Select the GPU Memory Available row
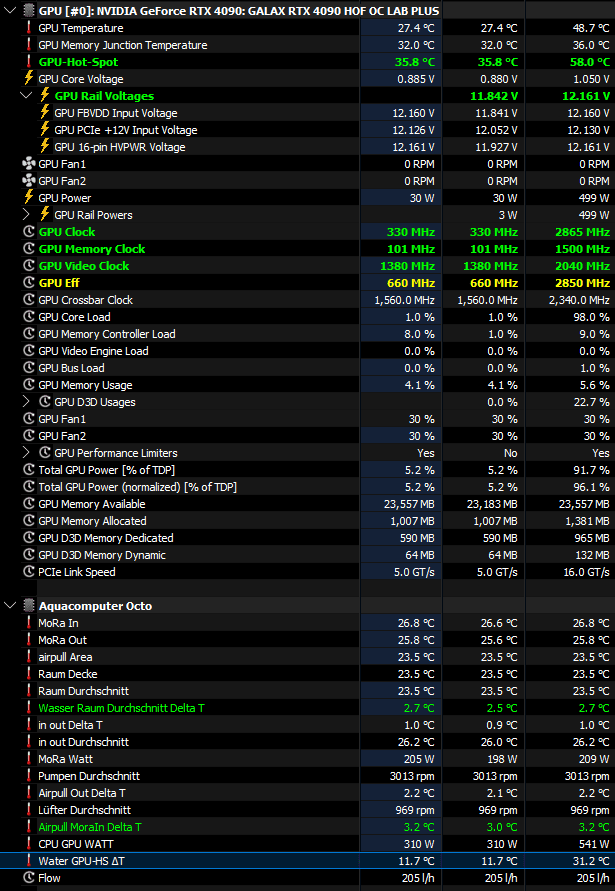The image size is (615, 891). [x=308, y=504]
